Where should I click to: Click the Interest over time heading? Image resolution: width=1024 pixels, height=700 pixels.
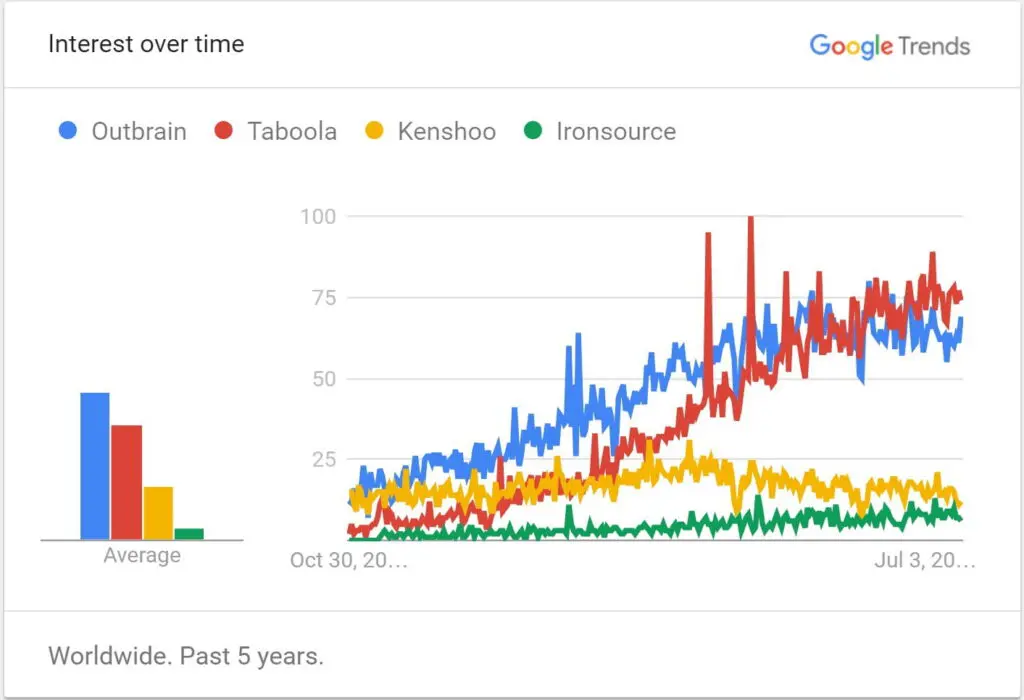click(x=146, y=44)
